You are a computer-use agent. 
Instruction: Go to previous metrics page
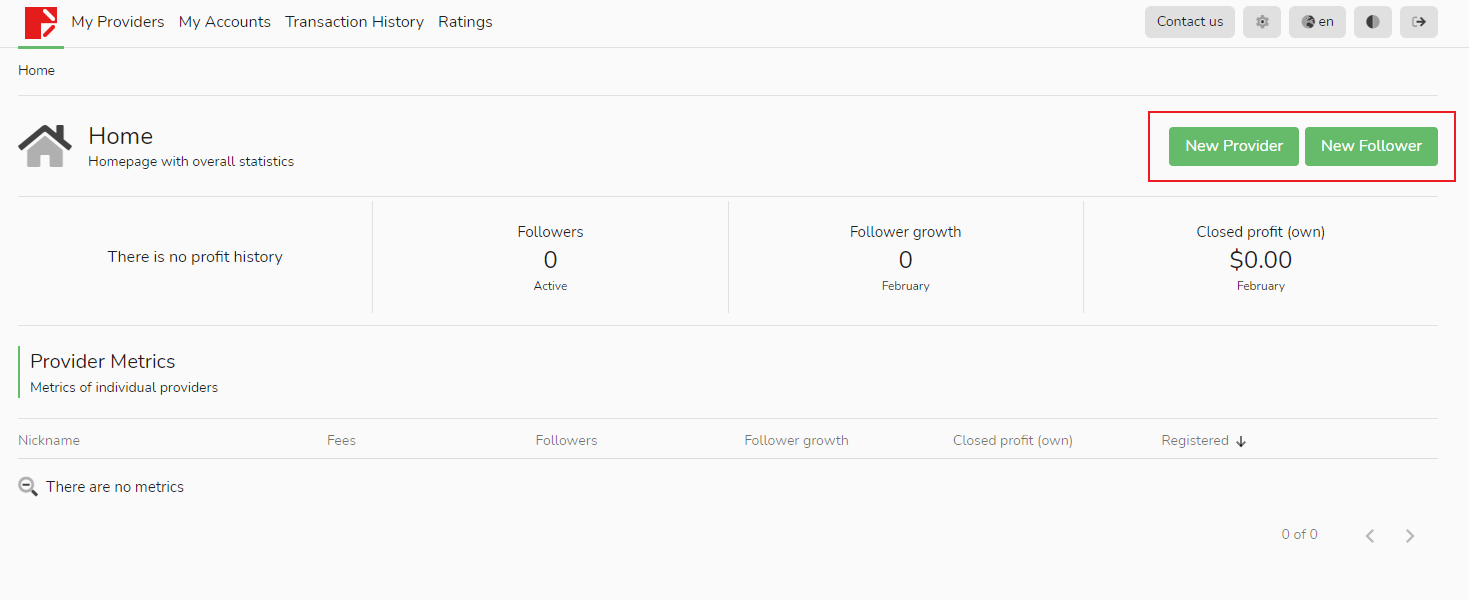(x=1370, y=536)
